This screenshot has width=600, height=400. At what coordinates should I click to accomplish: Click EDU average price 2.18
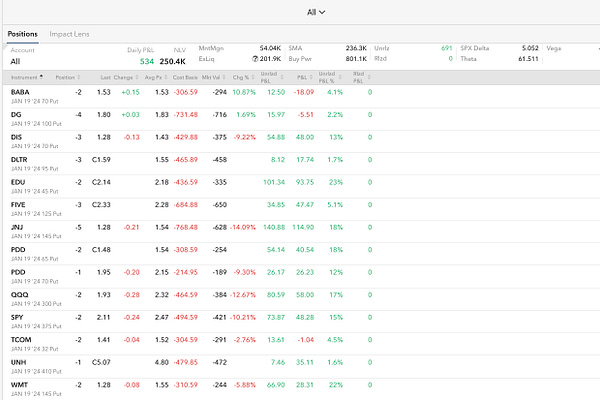(x=161, y=182)
